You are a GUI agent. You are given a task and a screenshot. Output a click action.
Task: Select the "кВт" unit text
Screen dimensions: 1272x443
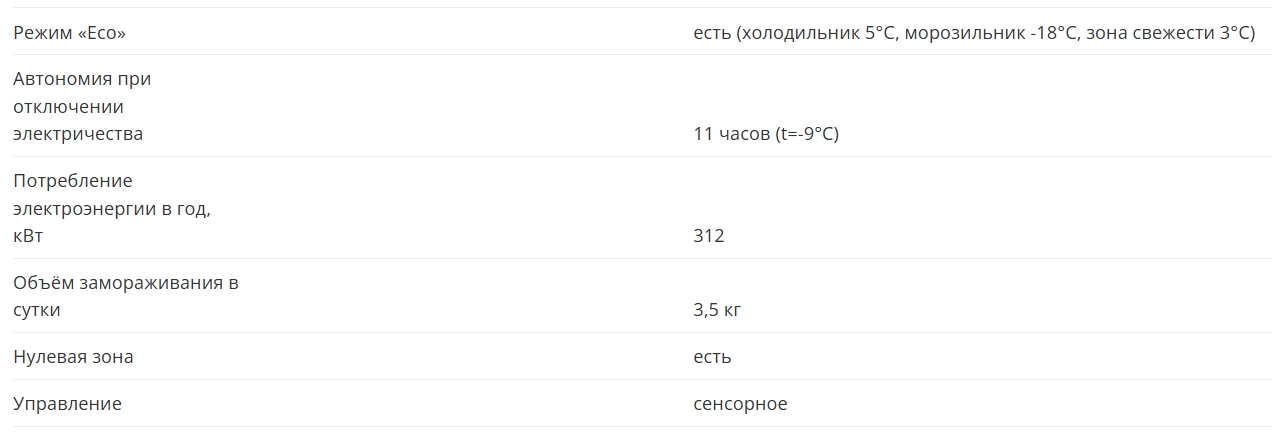click(x=29, y=236)
